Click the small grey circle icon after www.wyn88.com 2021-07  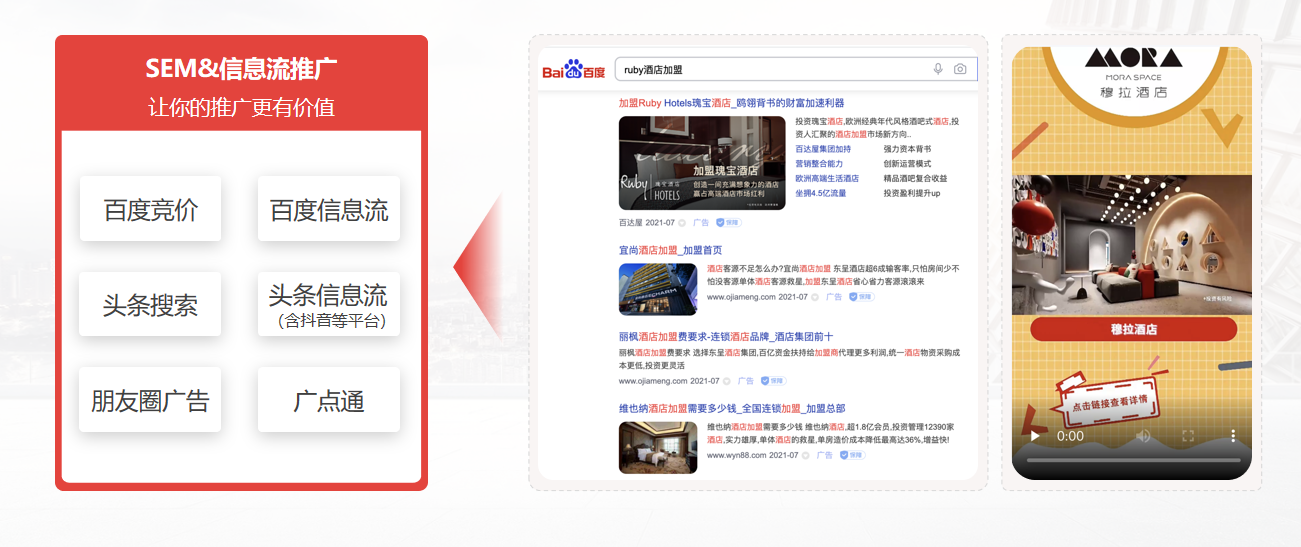[x=806, y=455]
